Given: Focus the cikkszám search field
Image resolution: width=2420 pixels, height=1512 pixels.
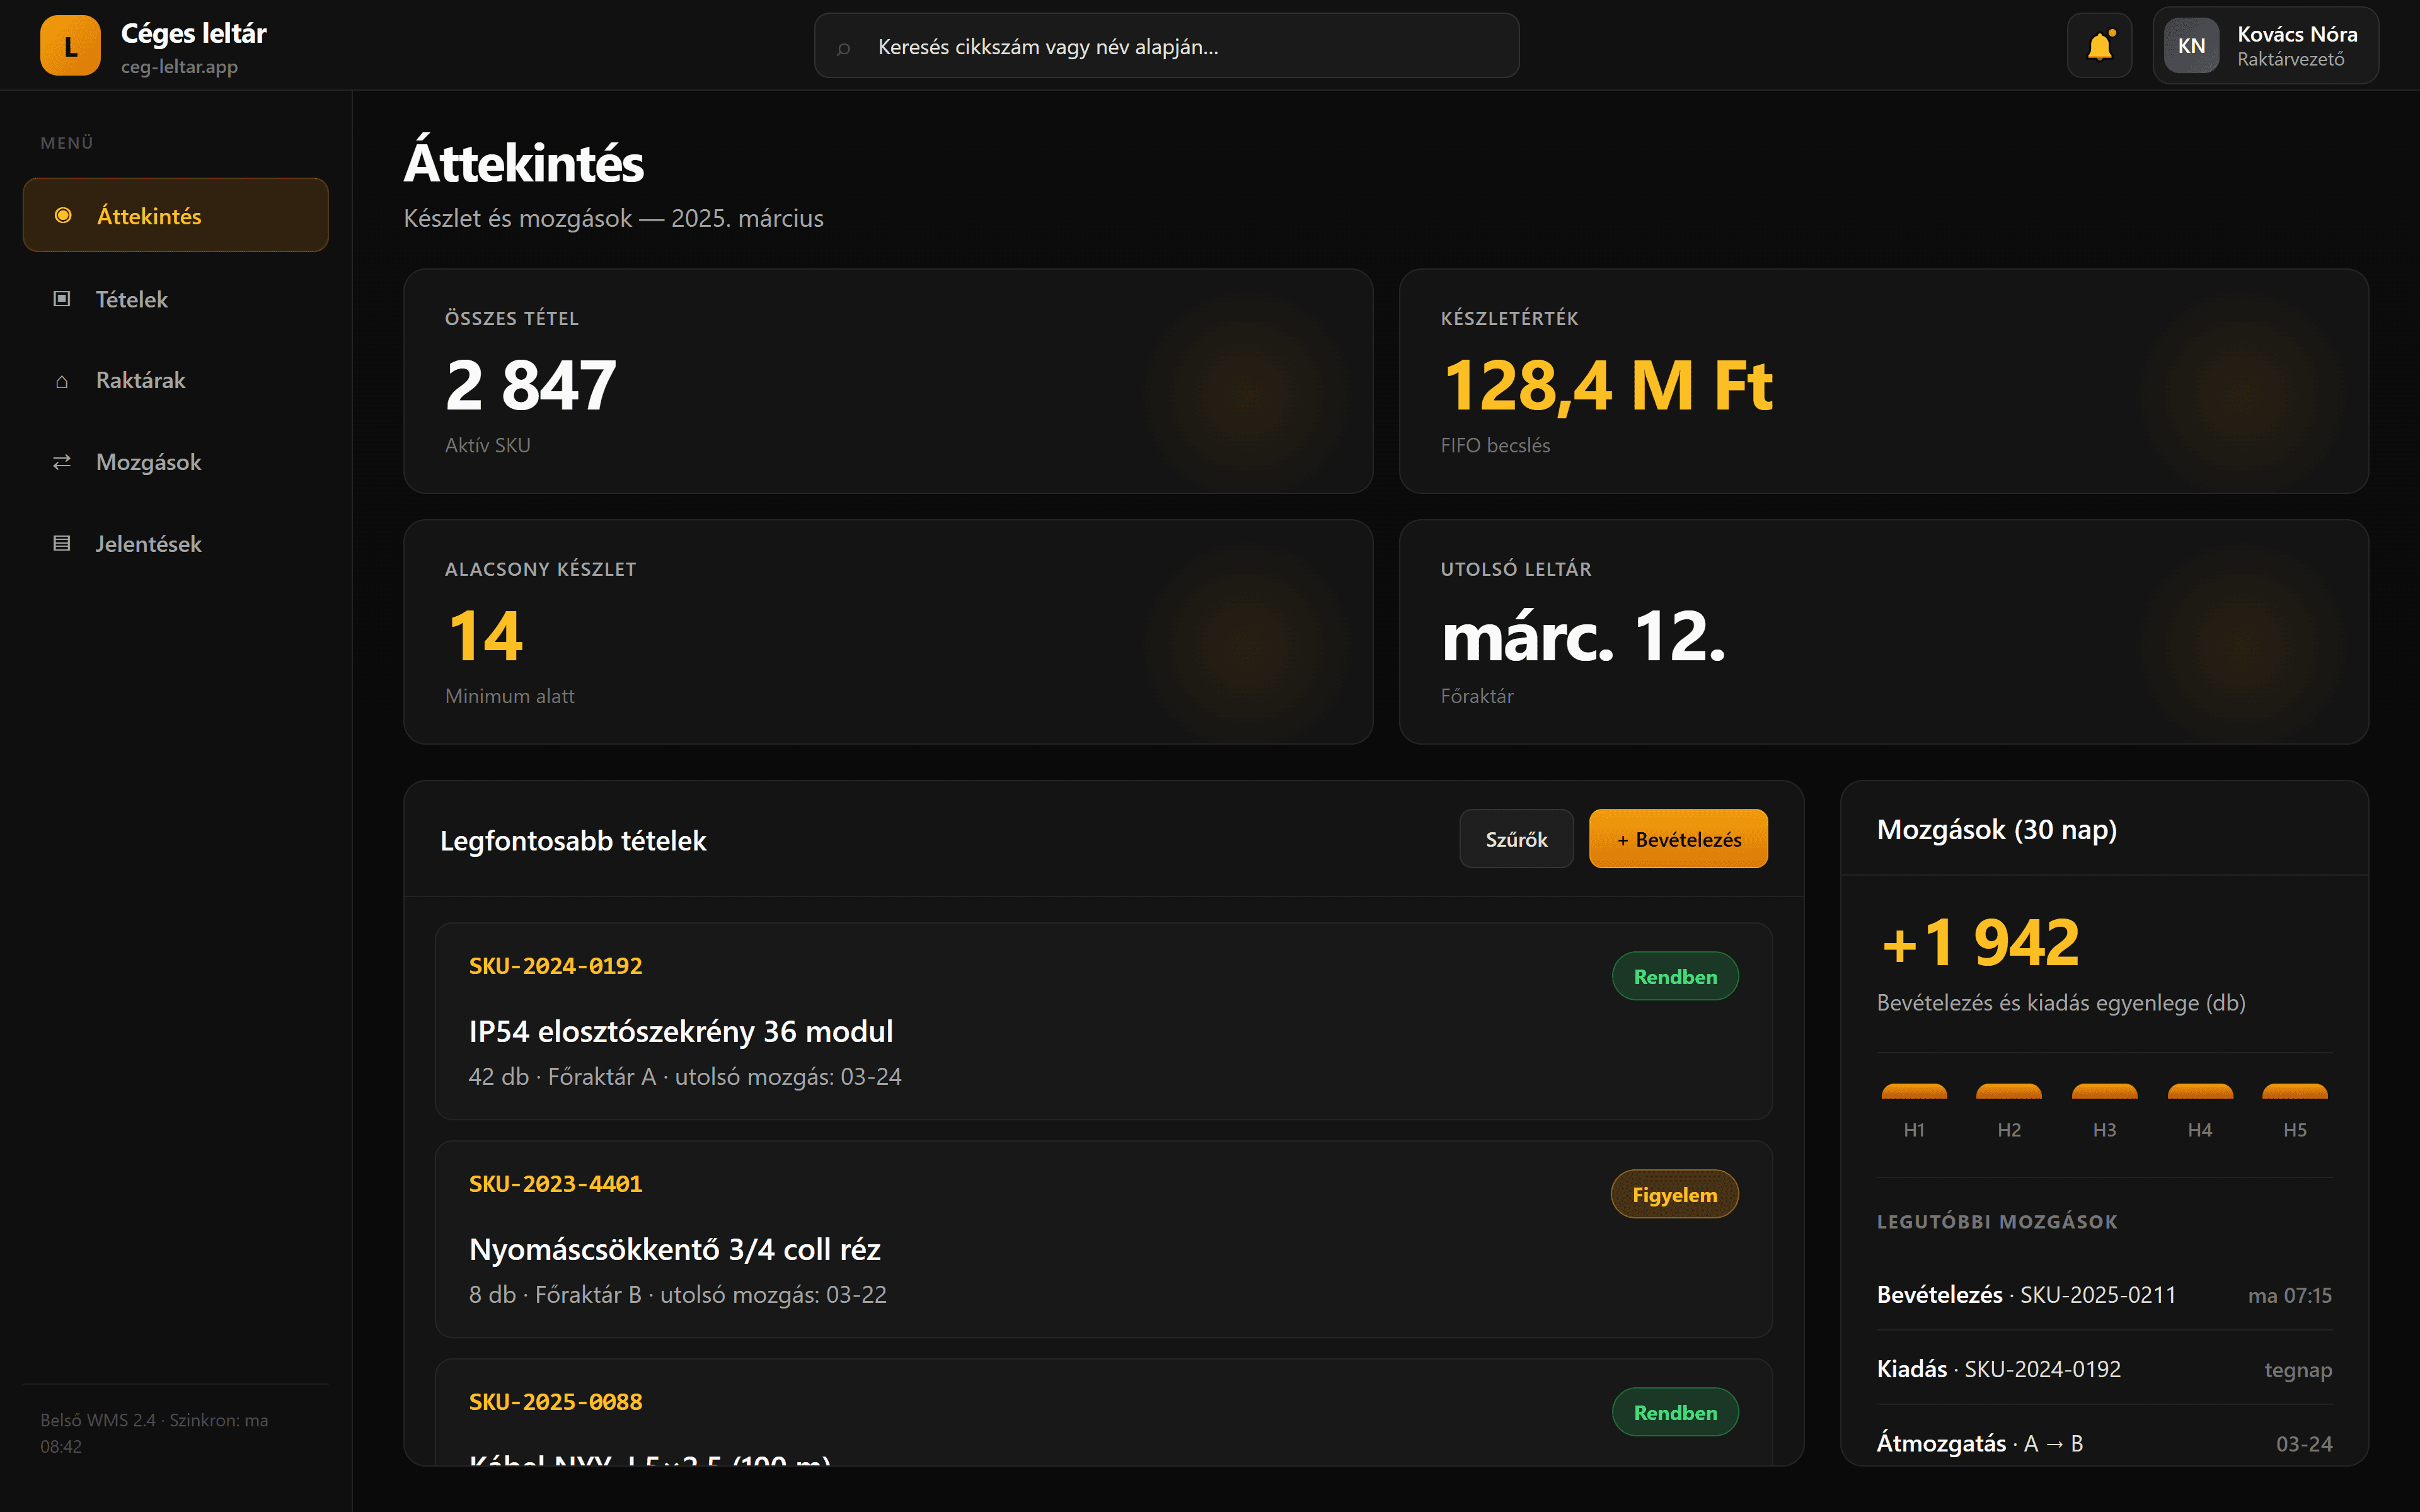Looking at the screenshot, I should tap(1166, 46).
